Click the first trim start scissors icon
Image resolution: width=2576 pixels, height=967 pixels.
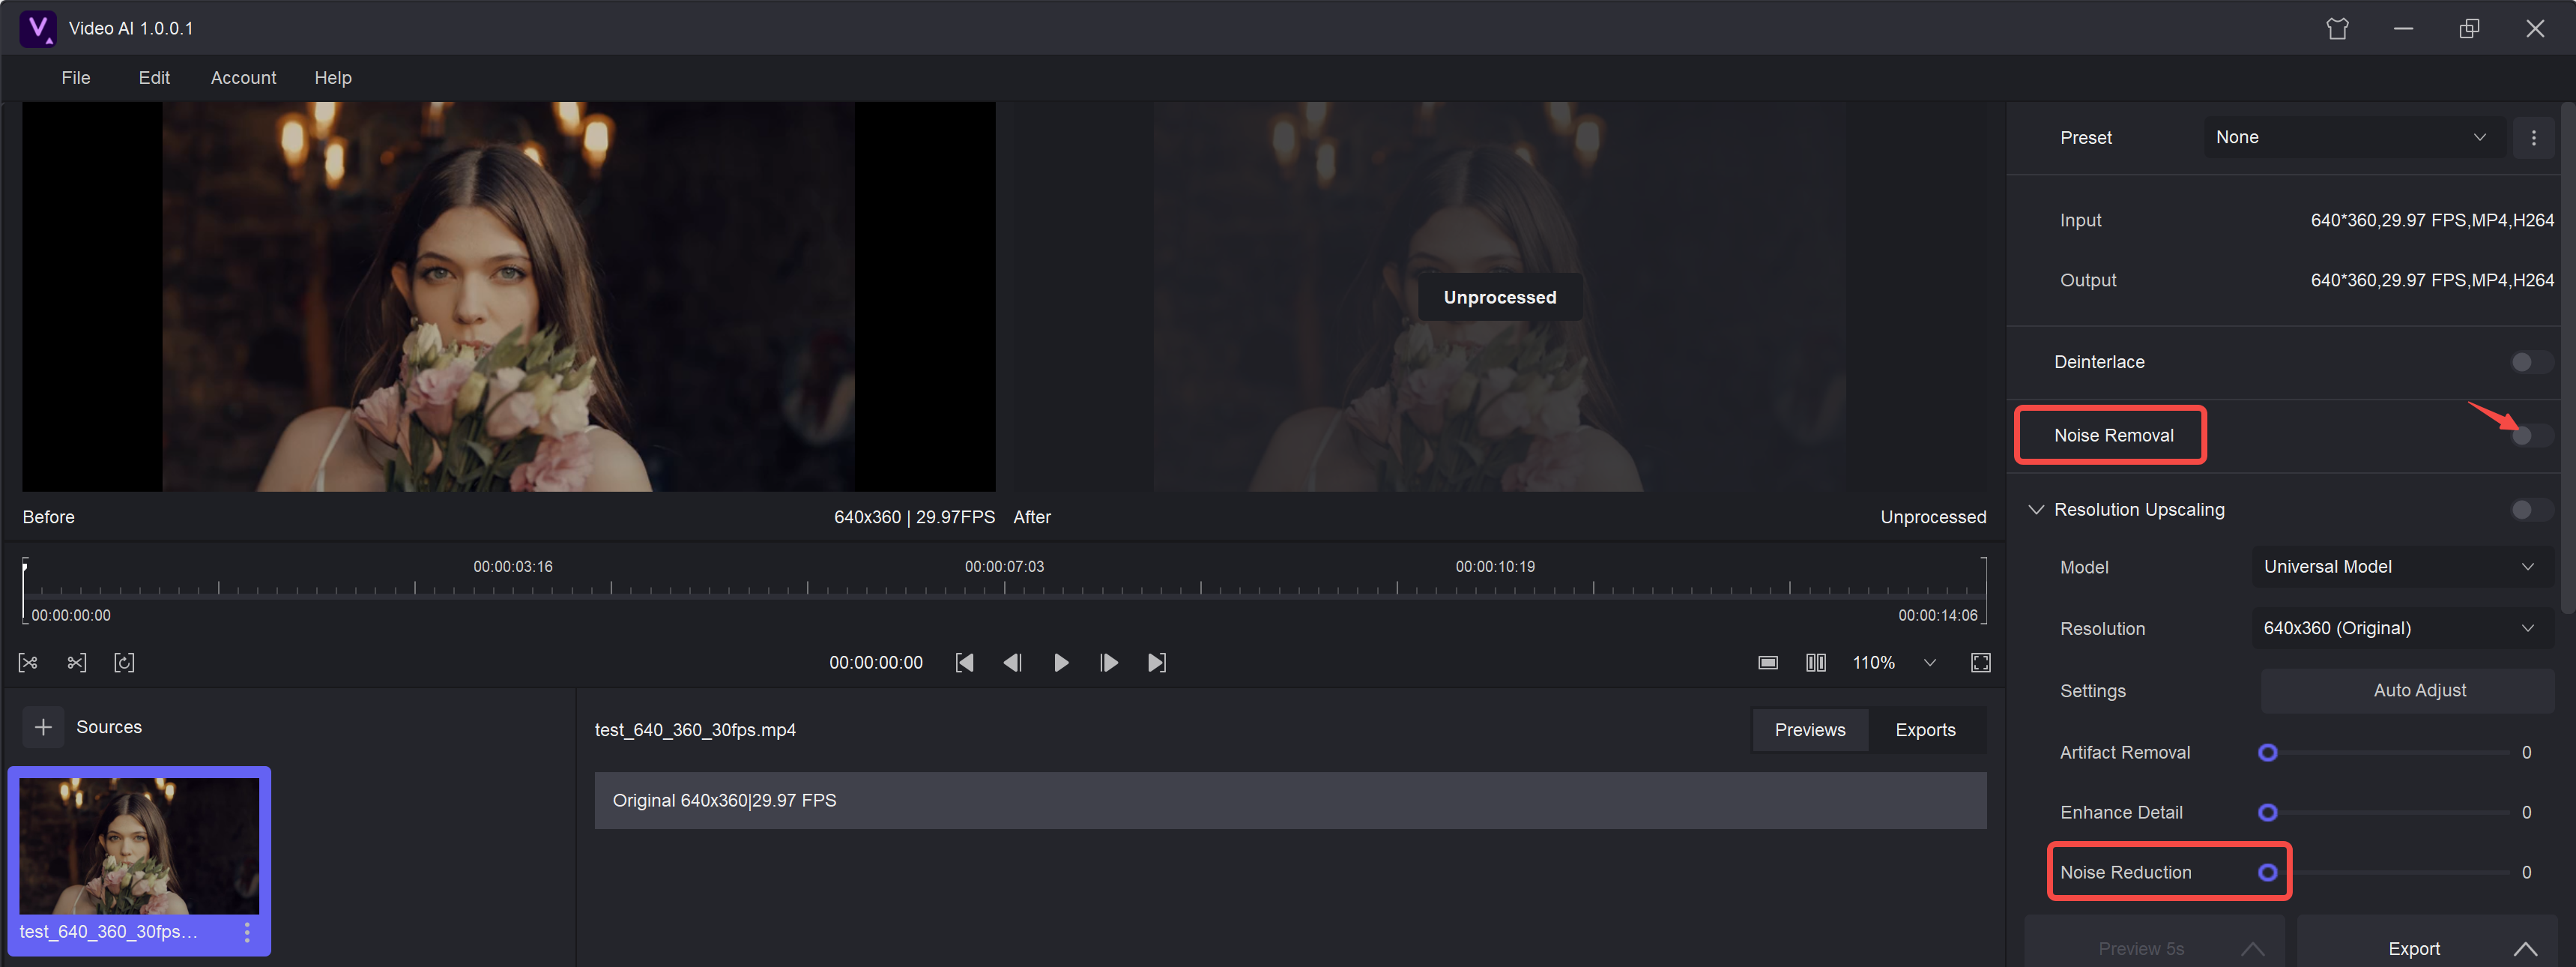click(x=28, y=663)
